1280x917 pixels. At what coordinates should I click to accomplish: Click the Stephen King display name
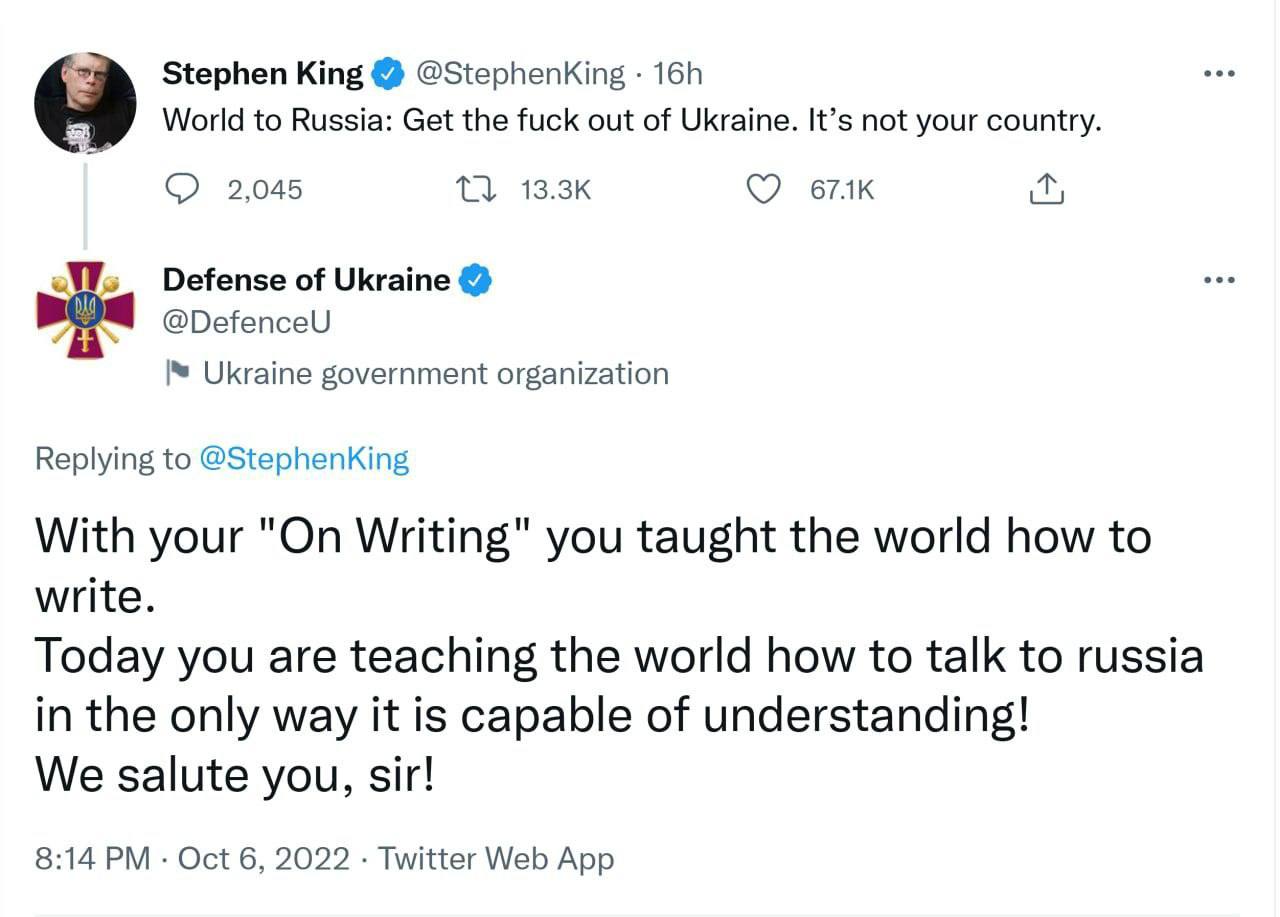pyautogui.click(x=263, y=74)
